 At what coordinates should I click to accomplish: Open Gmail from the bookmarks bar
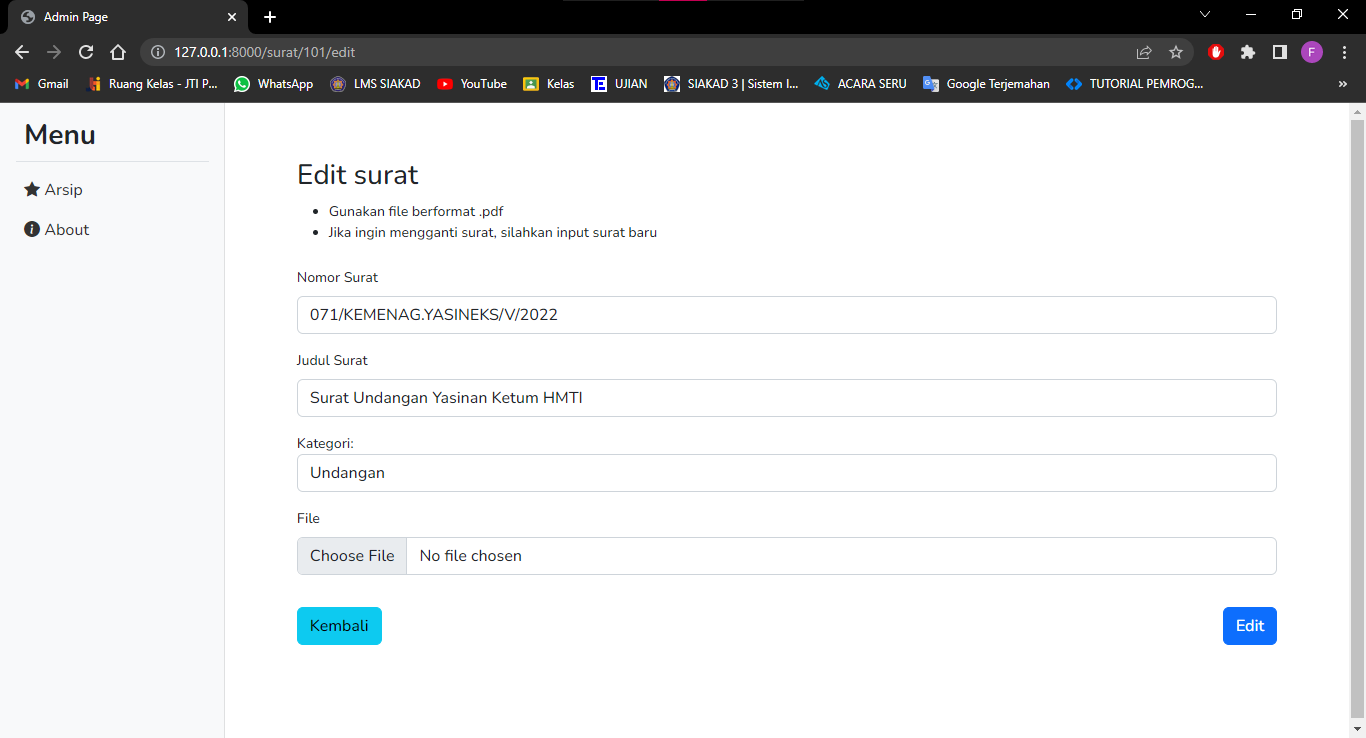click(x=40, y=84)
